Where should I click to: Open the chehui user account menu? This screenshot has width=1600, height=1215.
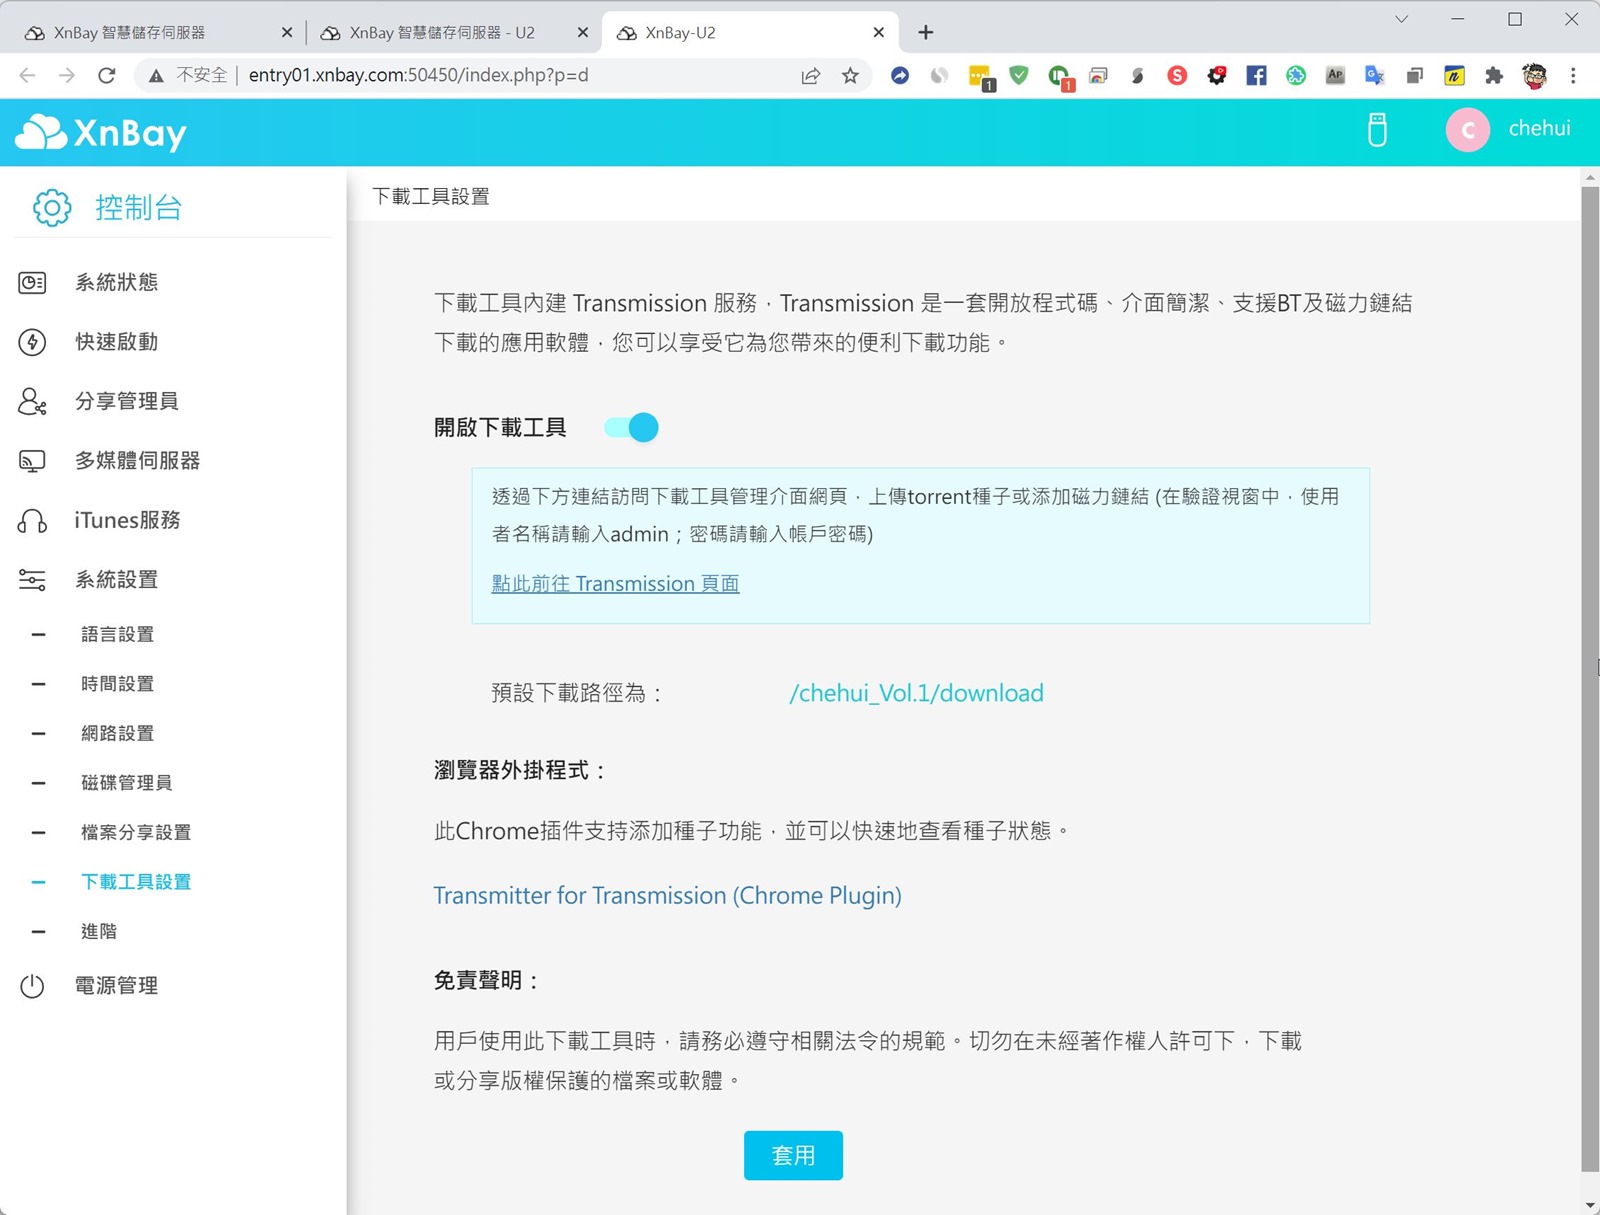tap(1510, 130)
